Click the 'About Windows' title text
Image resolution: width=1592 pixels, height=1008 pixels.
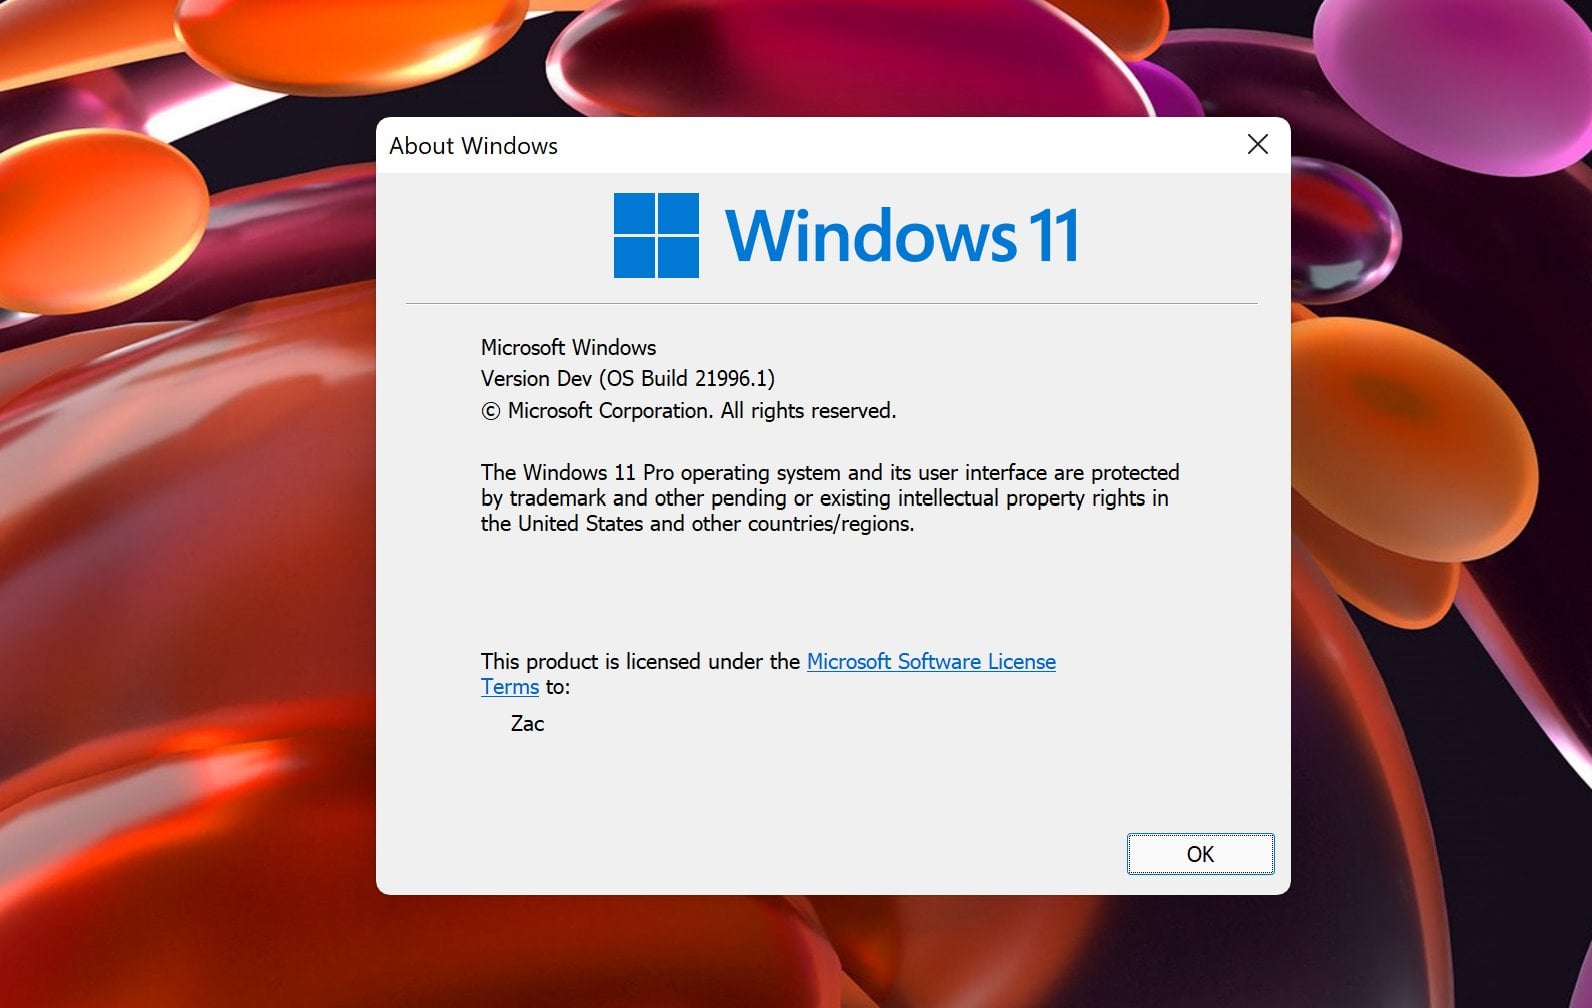pos(473,146)
